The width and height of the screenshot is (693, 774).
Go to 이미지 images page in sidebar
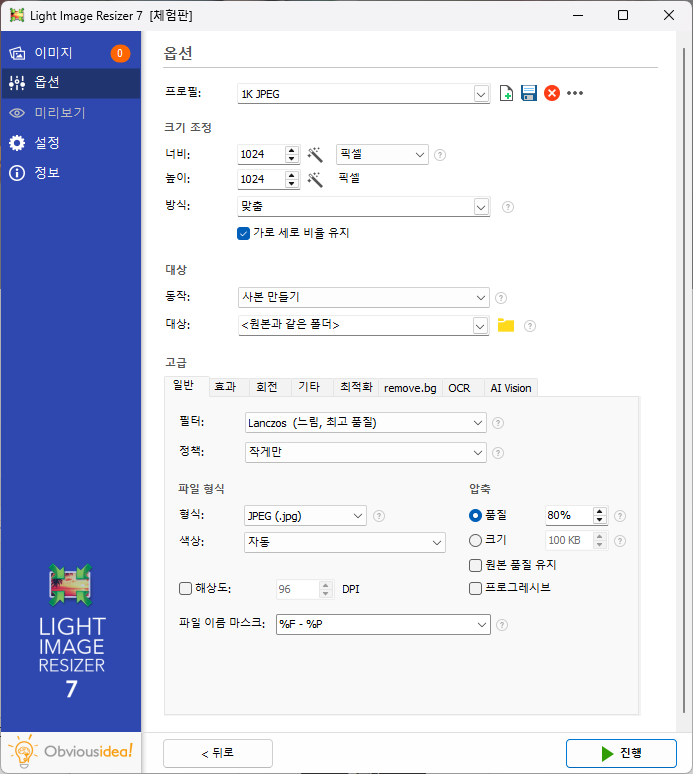tap(71, 53)
